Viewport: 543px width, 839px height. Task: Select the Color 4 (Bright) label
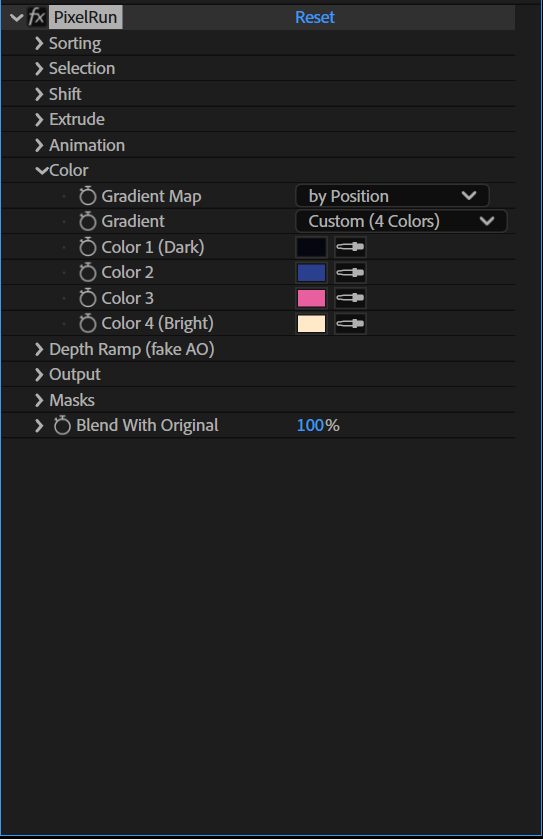pyautogui.click(x=157, y=324)
